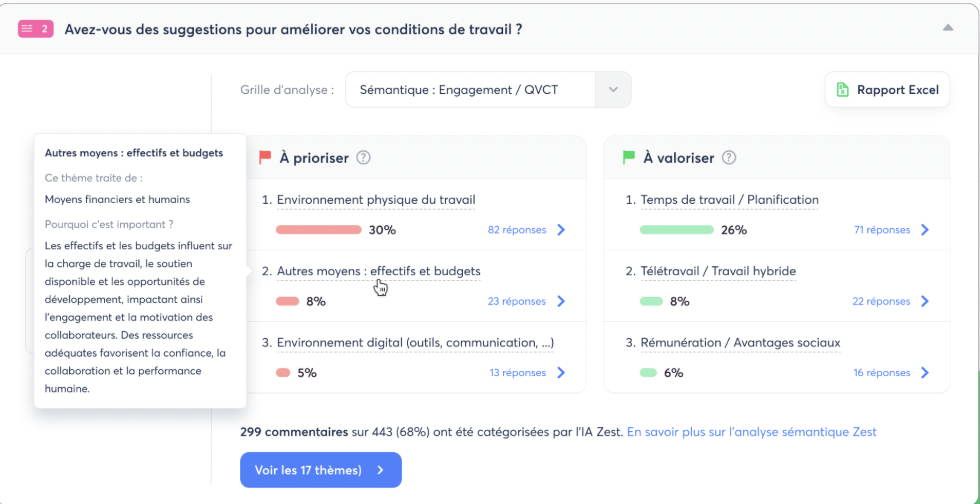The image size is (980, 504).
Task: Open arrow for Rémunération / Avantages sociaux responses
Action: click(x=925, y=373)
